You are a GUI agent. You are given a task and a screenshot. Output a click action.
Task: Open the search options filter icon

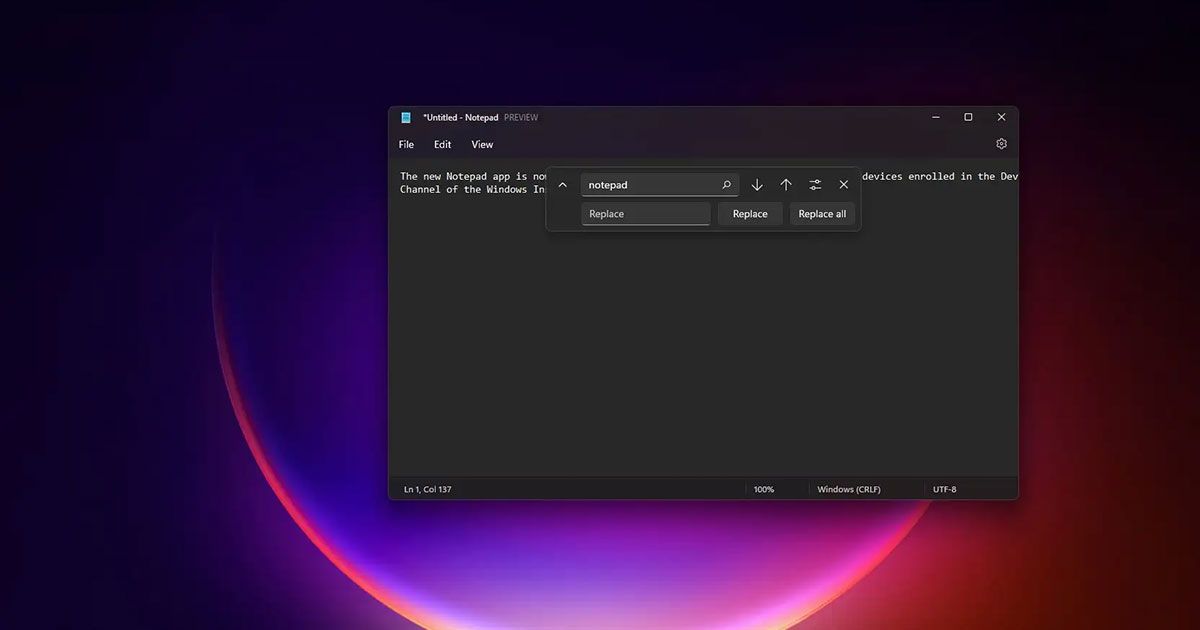tap(815, 184)
